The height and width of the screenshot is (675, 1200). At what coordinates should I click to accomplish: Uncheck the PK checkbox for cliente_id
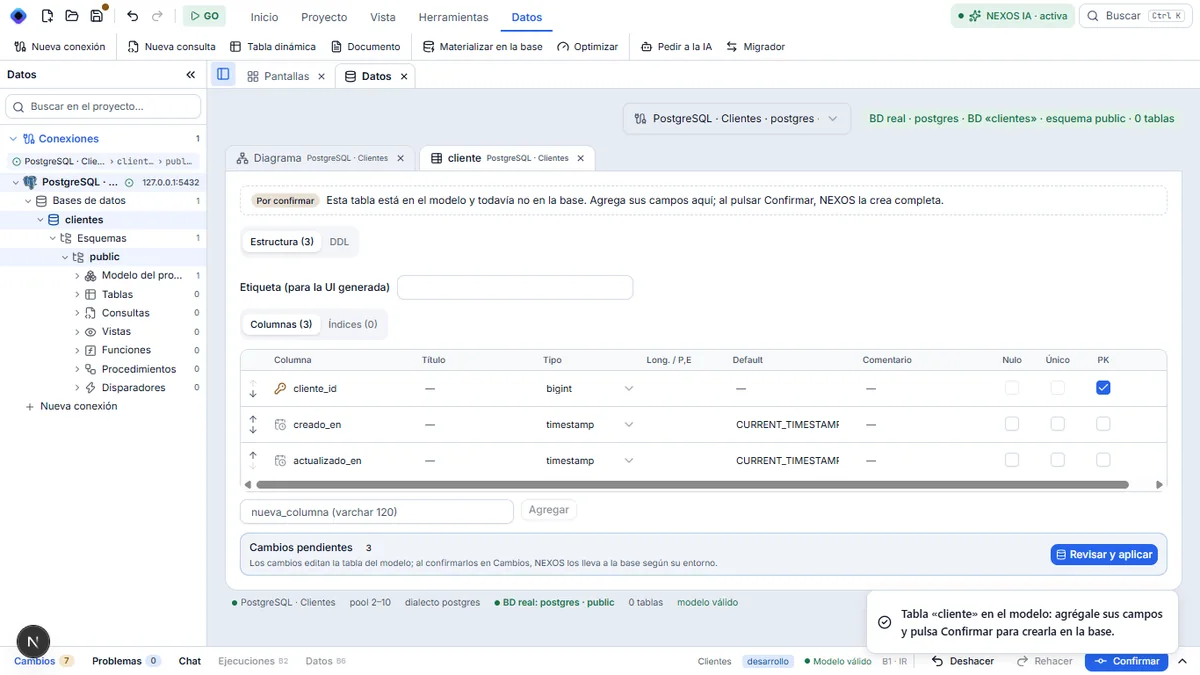click(x=1103, y=388)
